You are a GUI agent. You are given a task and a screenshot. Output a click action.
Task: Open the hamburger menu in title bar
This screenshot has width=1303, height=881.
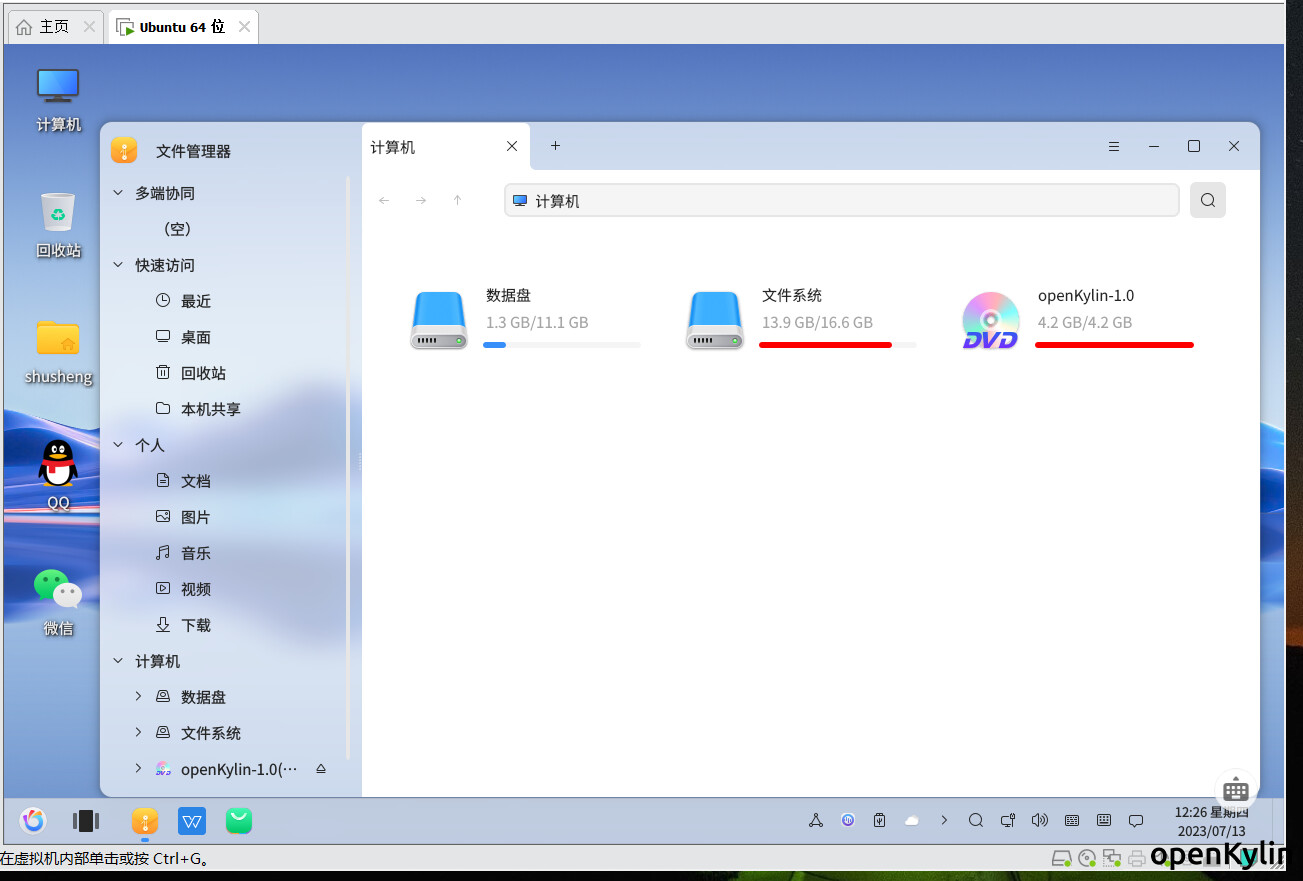(1114, 146)
